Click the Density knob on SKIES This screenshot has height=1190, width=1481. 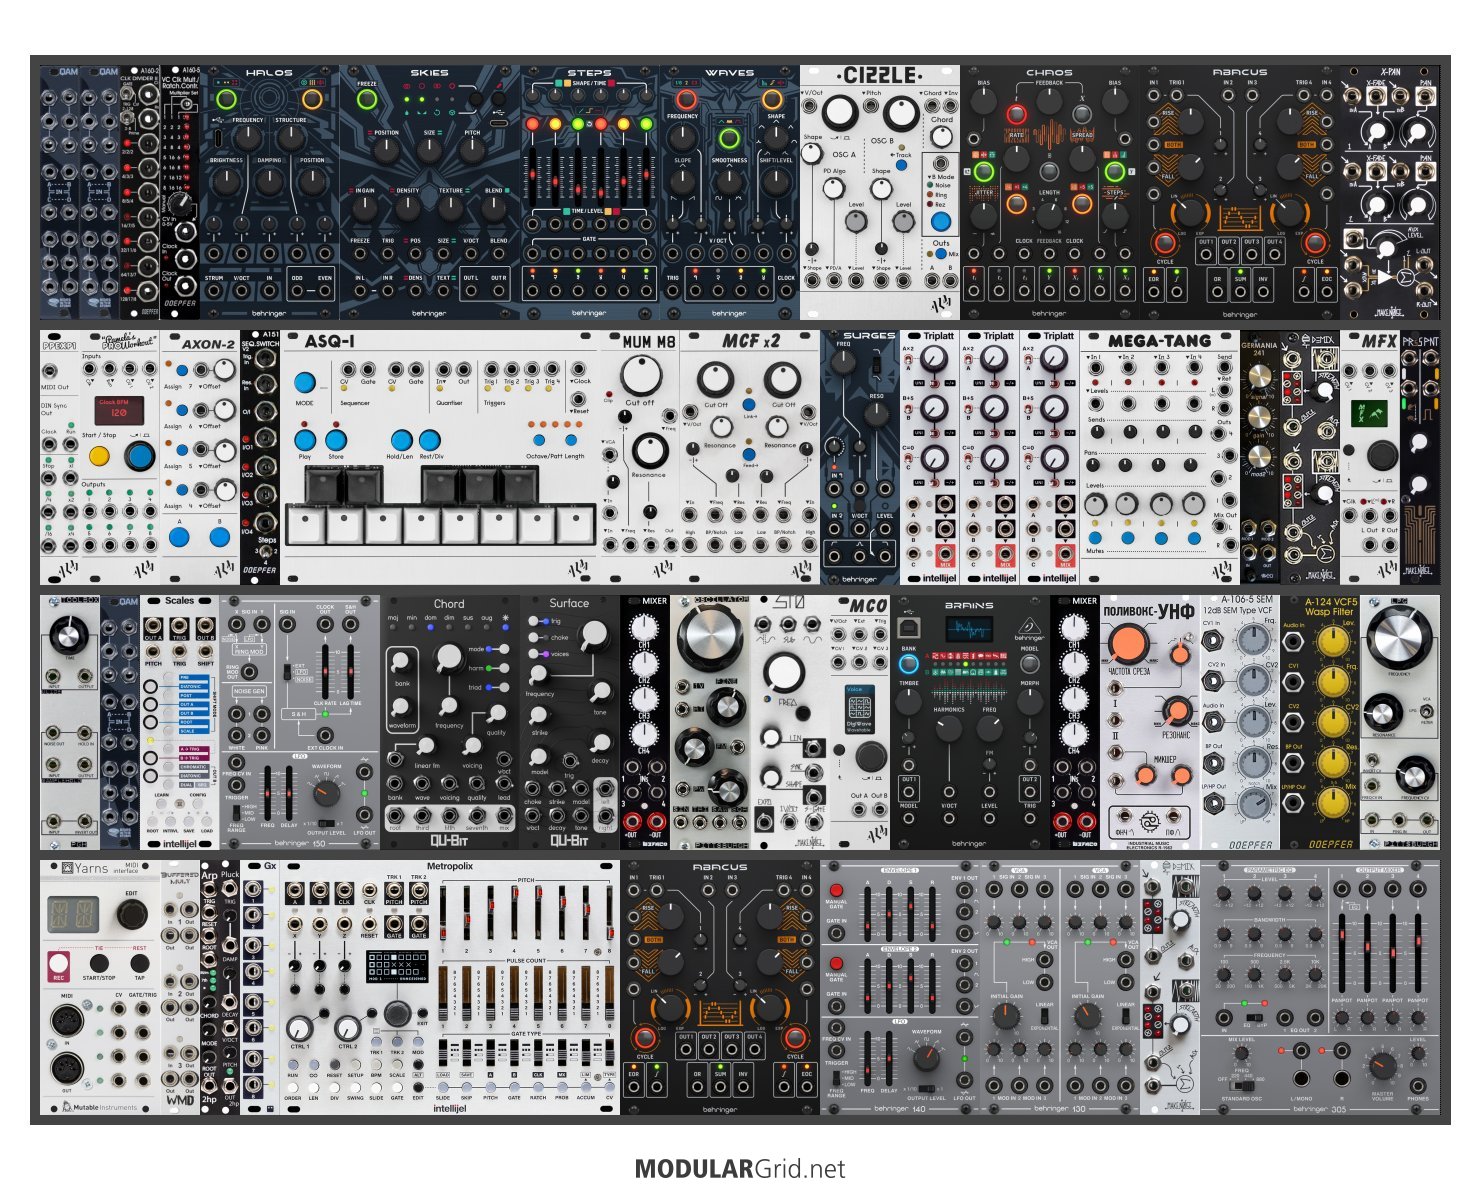click(x=408, y=207)
